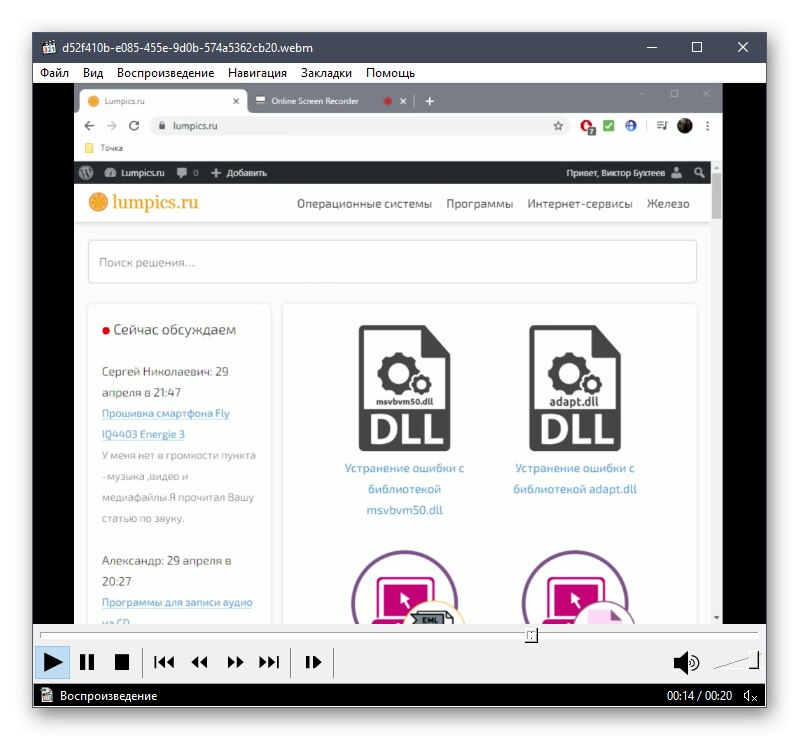Open the Навигация menu

point(257,73)
